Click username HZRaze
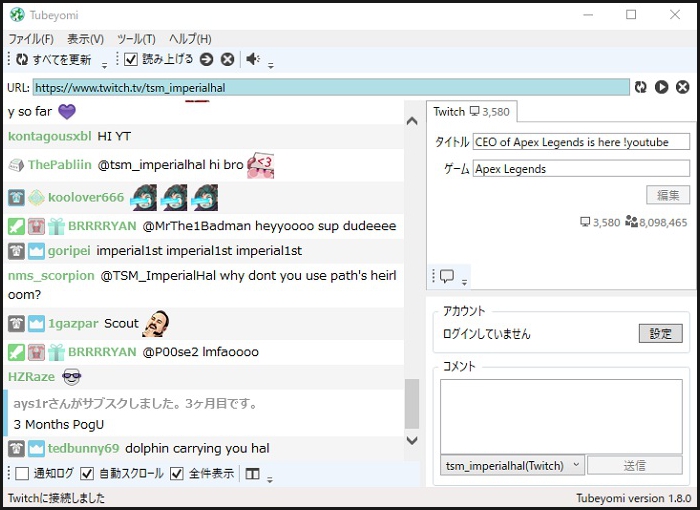 click(31, 377)
